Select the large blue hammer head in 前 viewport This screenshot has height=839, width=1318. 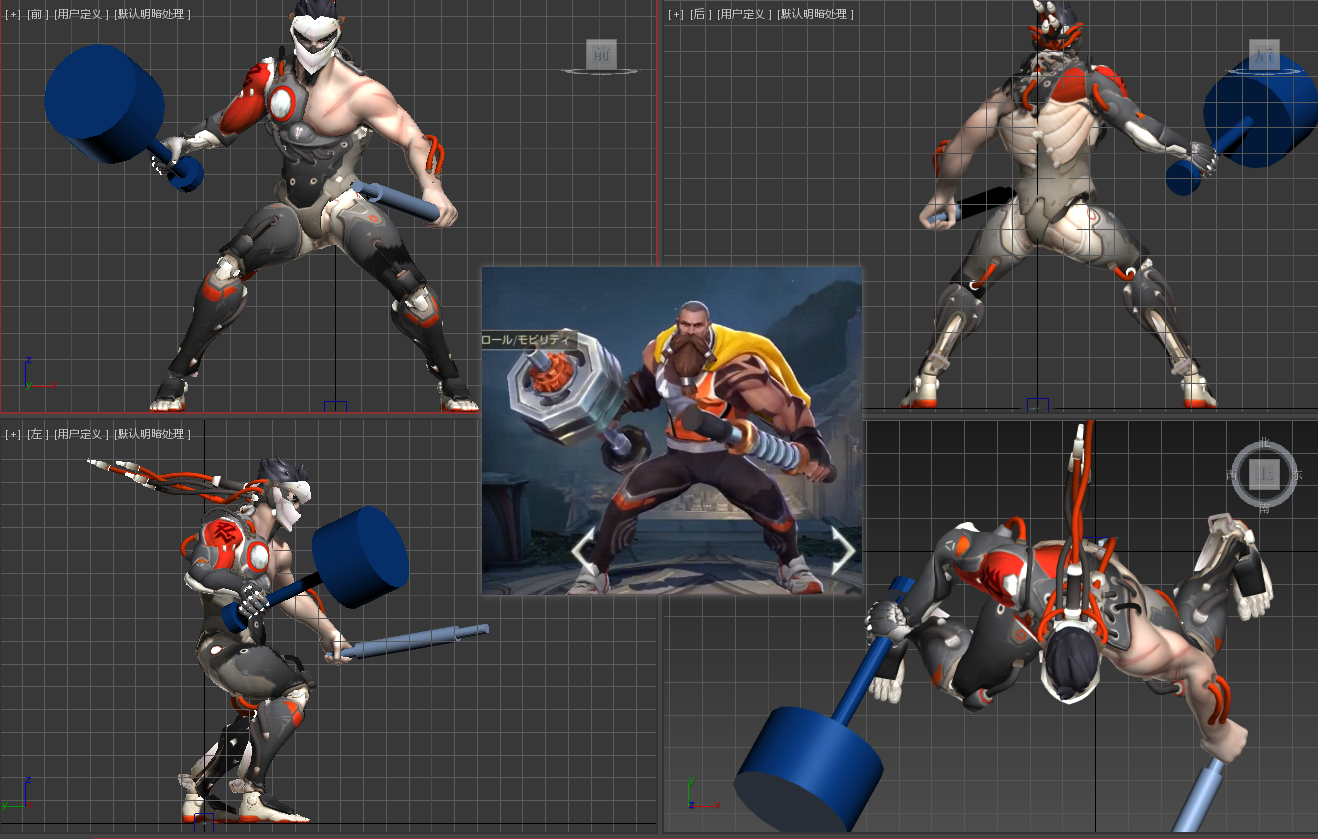[x=104, y=103]
